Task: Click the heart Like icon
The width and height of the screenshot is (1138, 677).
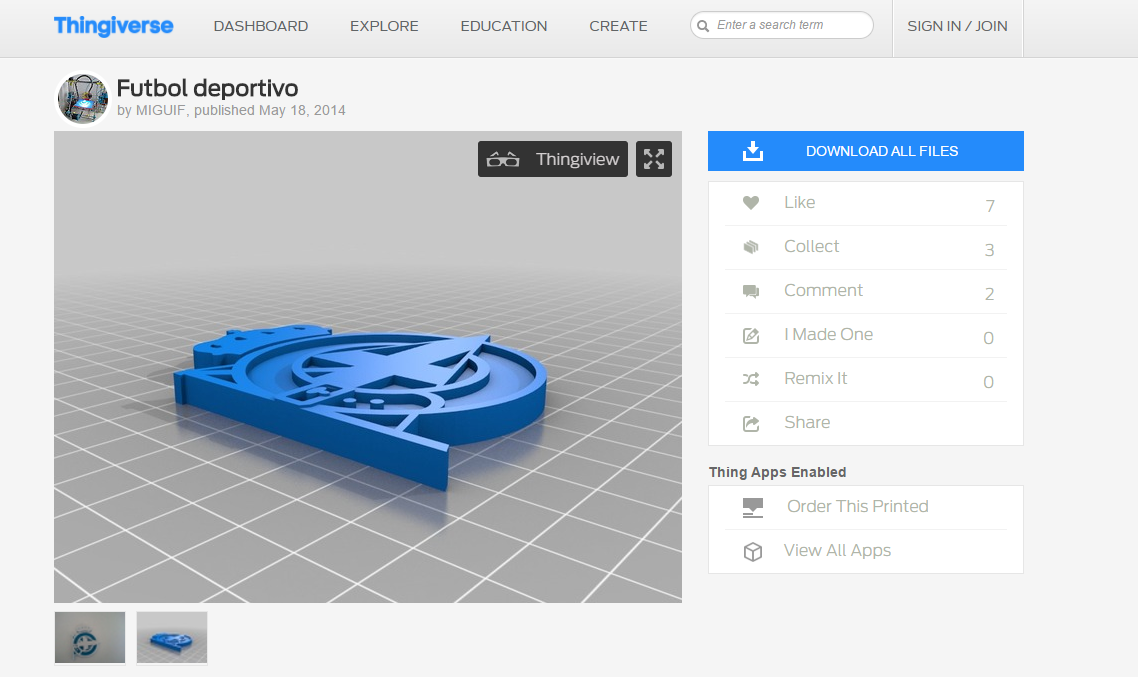Action: pyautogui.click(x=750, y=202)
